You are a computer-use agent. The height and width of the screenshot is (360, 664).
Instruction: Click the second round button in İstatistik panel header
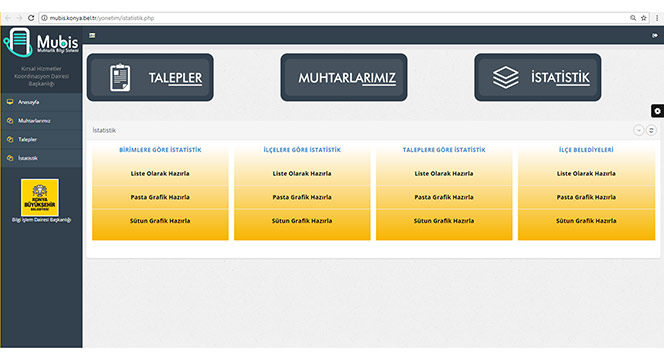pos(651,130)
